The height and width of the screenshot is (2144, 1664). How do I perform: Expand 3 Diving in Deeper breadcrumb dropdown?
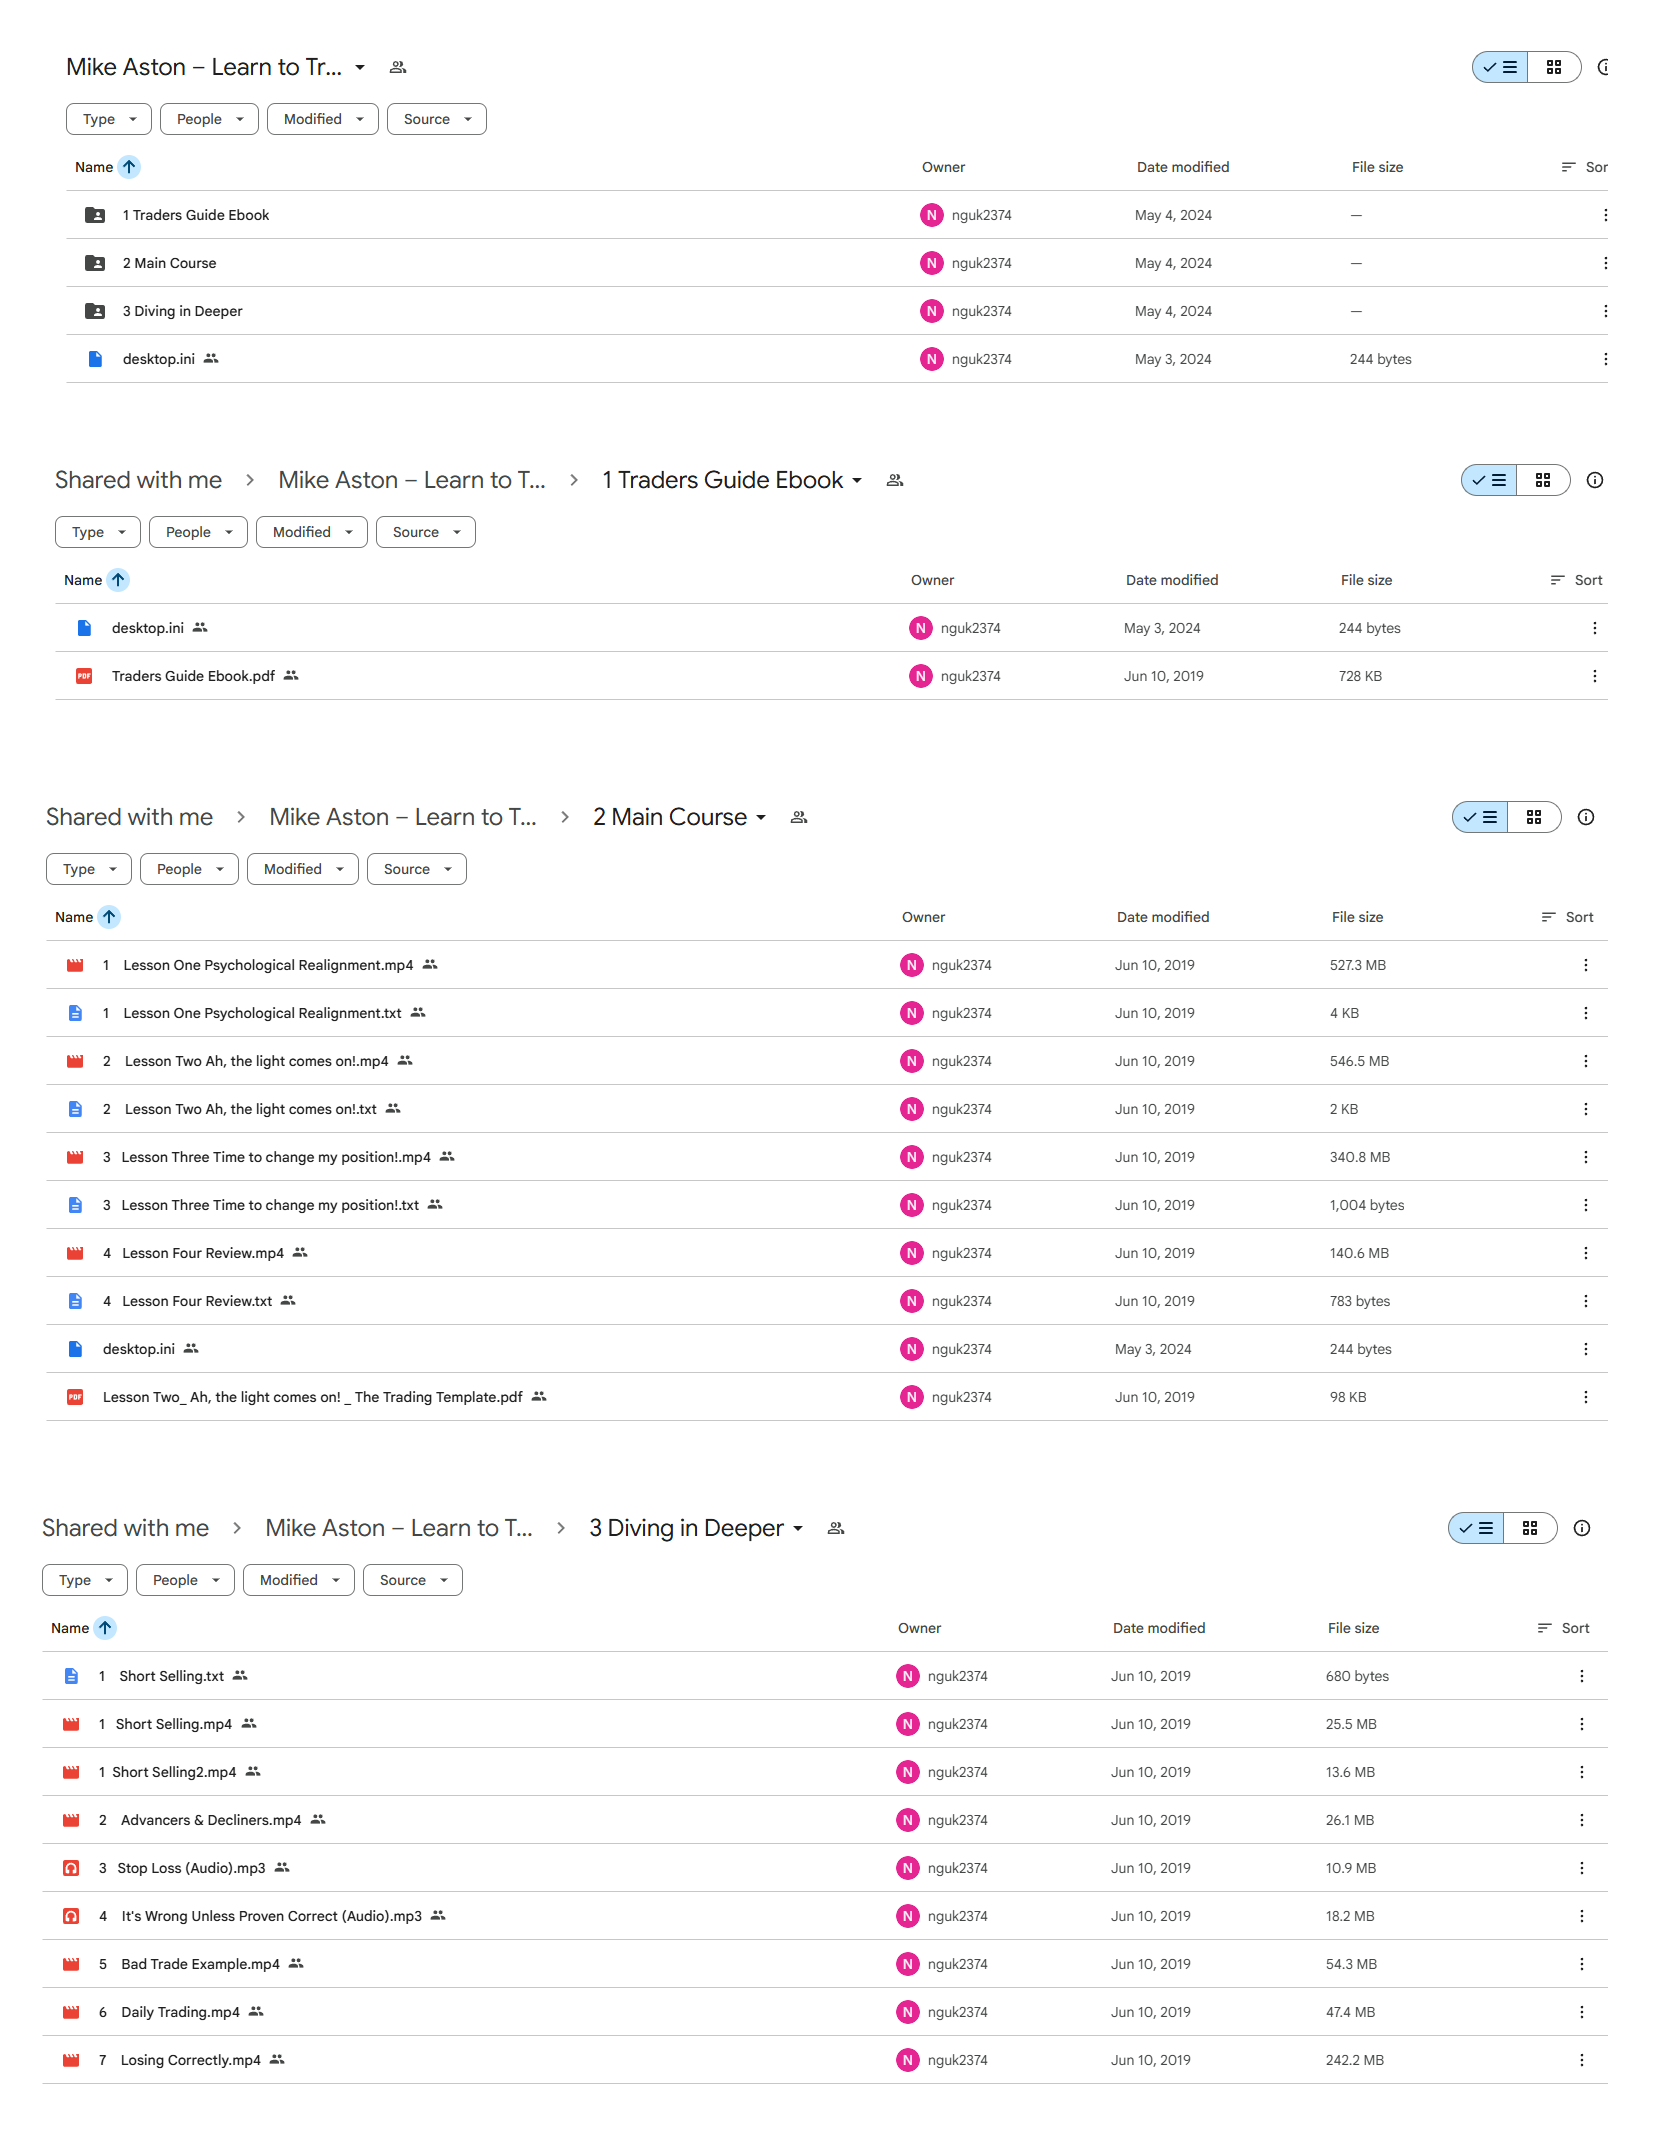(798, 1529)
